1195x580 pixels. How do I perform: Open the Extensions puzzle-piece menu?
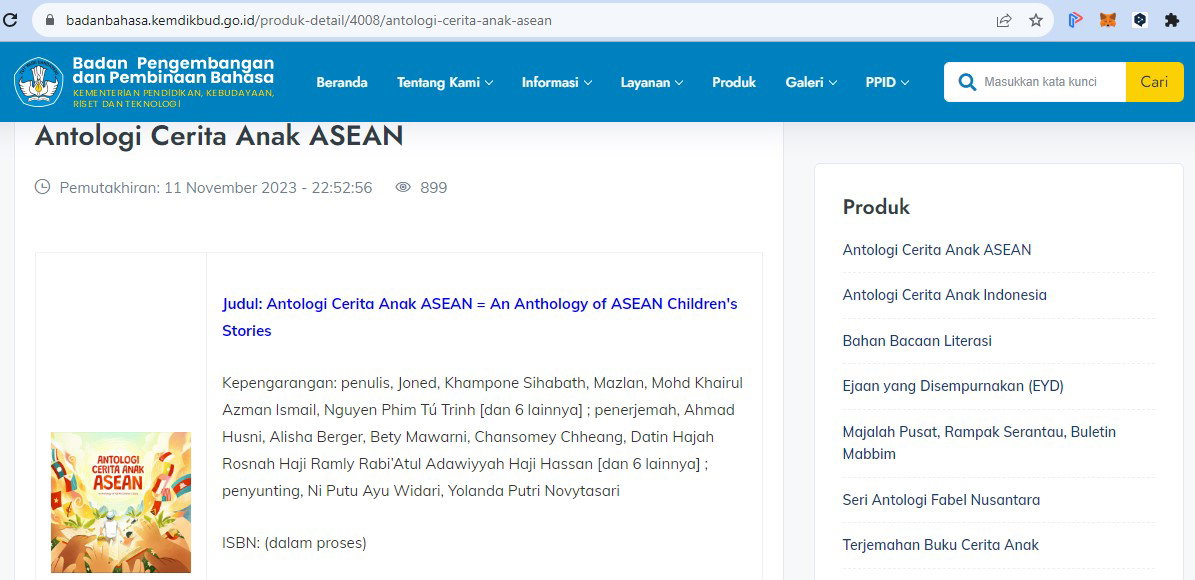pyautogui.click(x=1172, y=21)
